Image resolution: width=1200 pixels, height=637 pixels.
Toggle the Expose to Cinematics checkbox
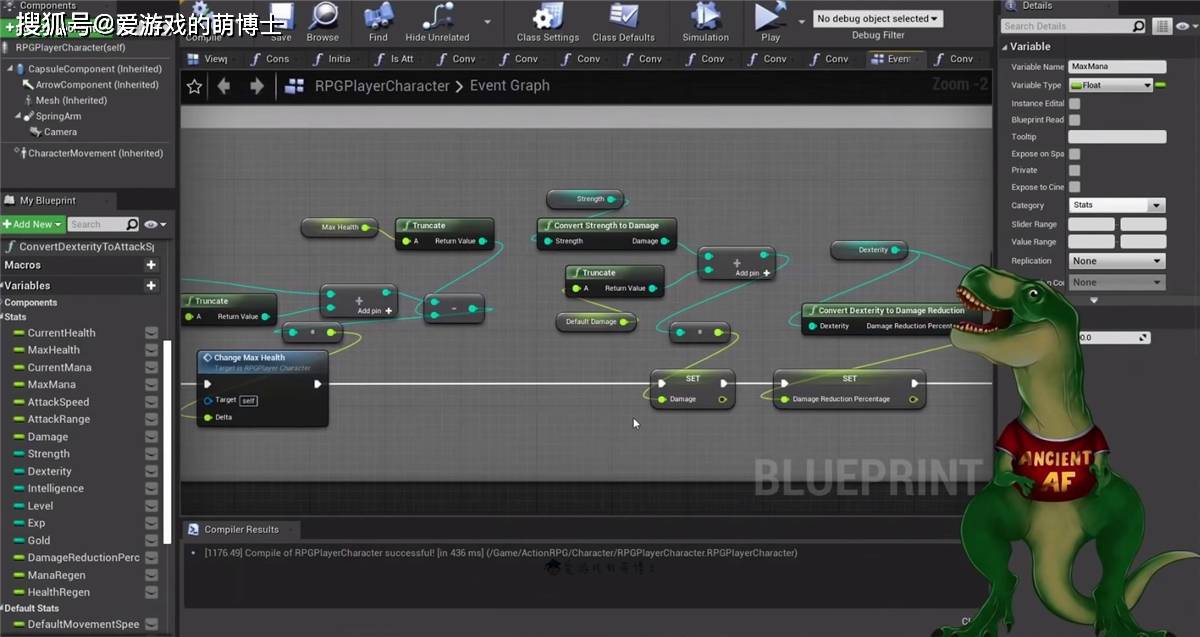click(x=1074, y=187)
